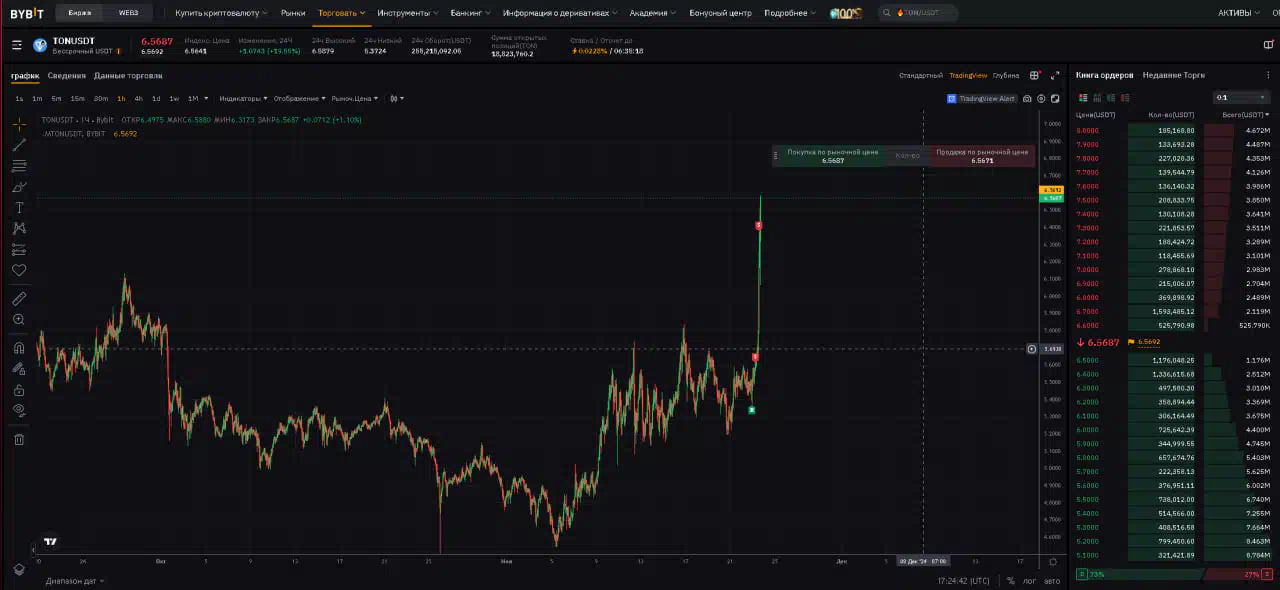Screen dimensions: 1280x590
Task: Select the ruler measure tool
Action: pos(19,299)
